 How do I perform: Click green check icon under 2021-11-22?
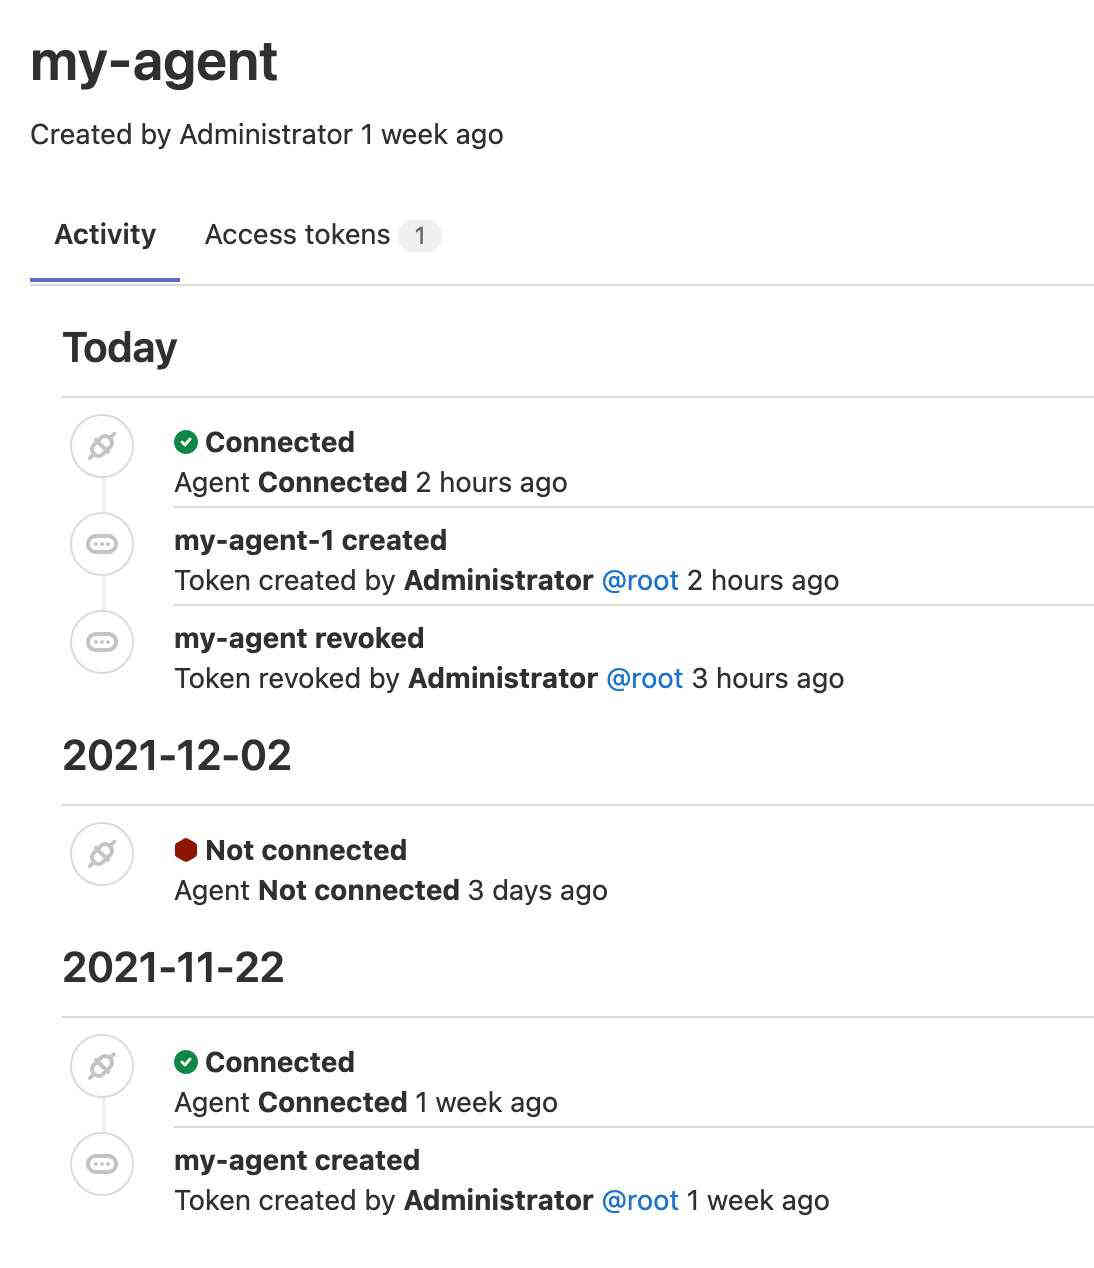coord(186,1062)
